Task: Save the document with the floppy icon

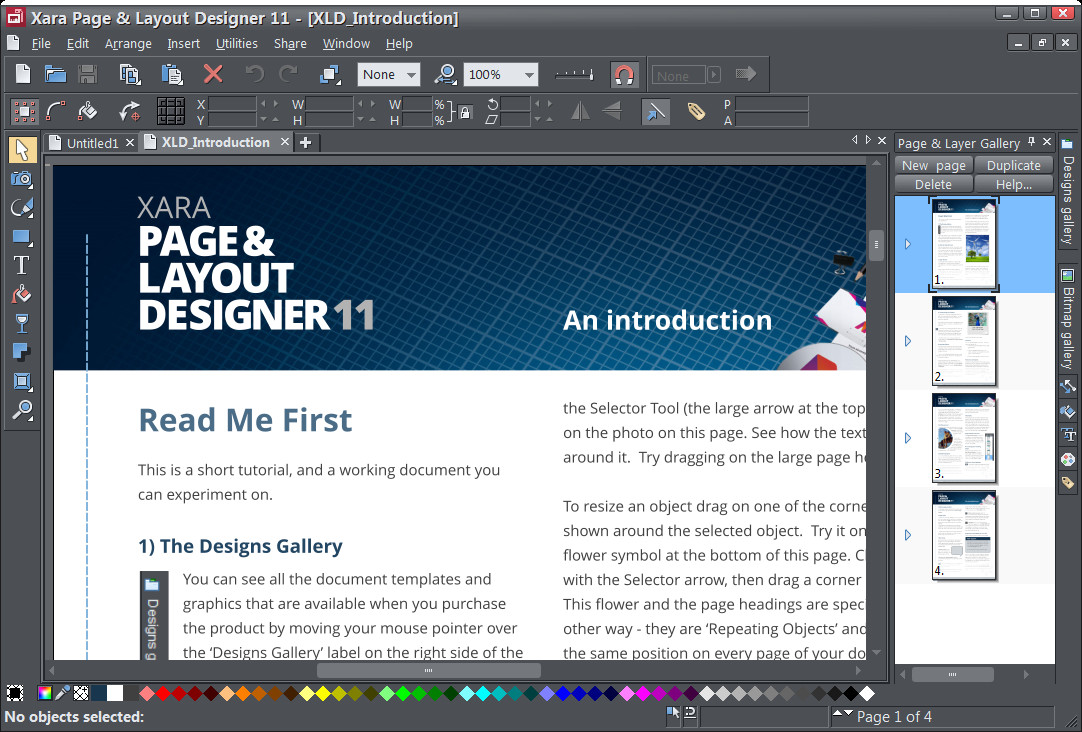Action: (x=88, y=74)
